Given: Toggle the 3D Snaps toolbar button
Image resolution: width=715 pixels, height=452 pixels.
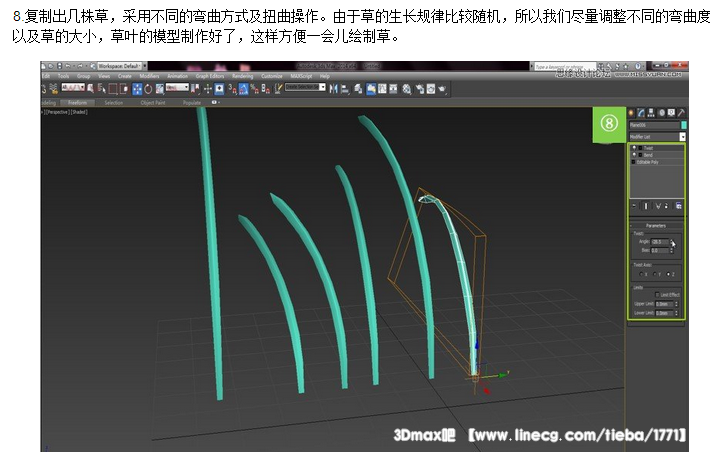Looking at the screenshot, I should 233,89.
